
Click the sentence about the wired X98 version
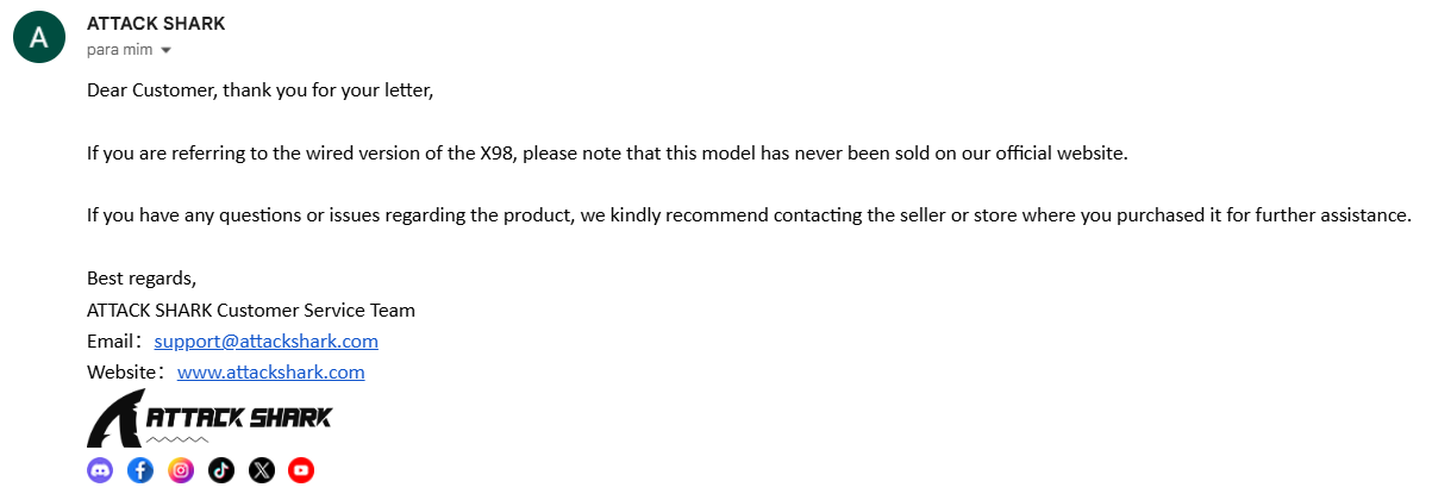(607, 154)
